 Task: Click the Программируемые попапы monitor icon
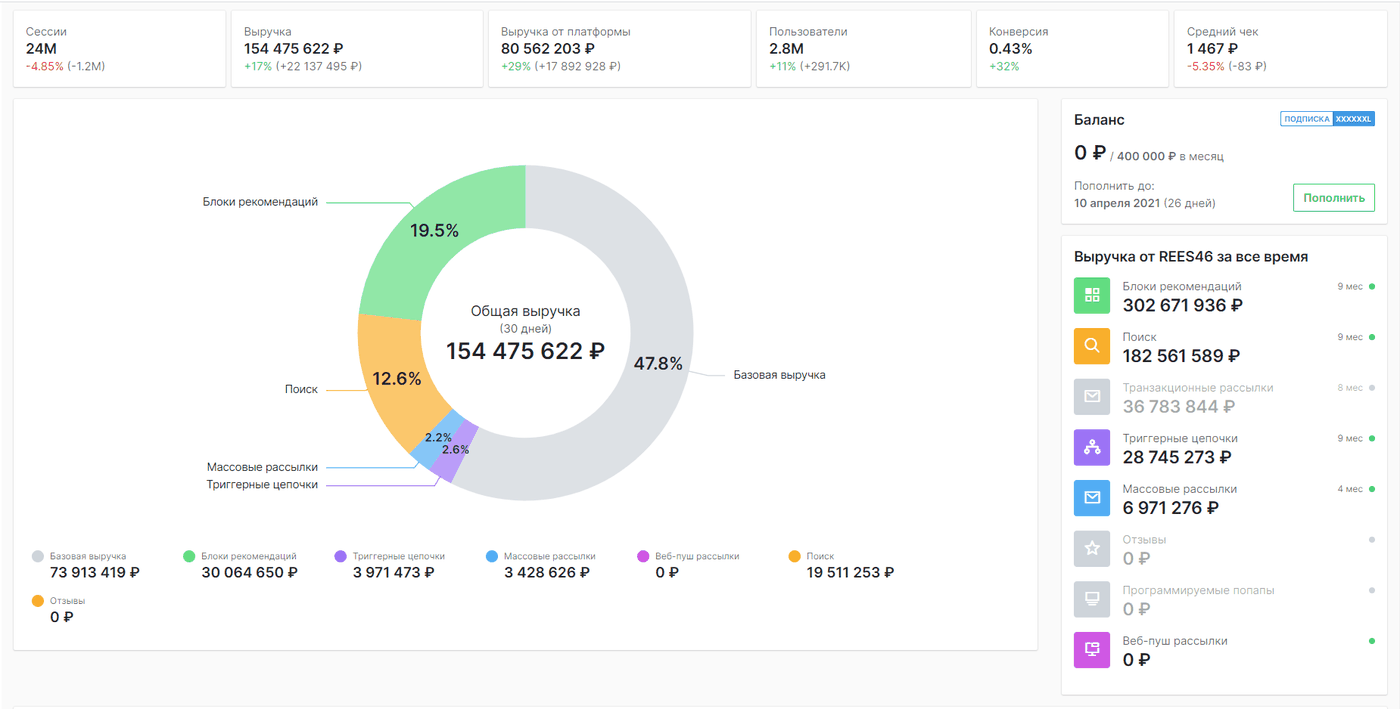1092,598
